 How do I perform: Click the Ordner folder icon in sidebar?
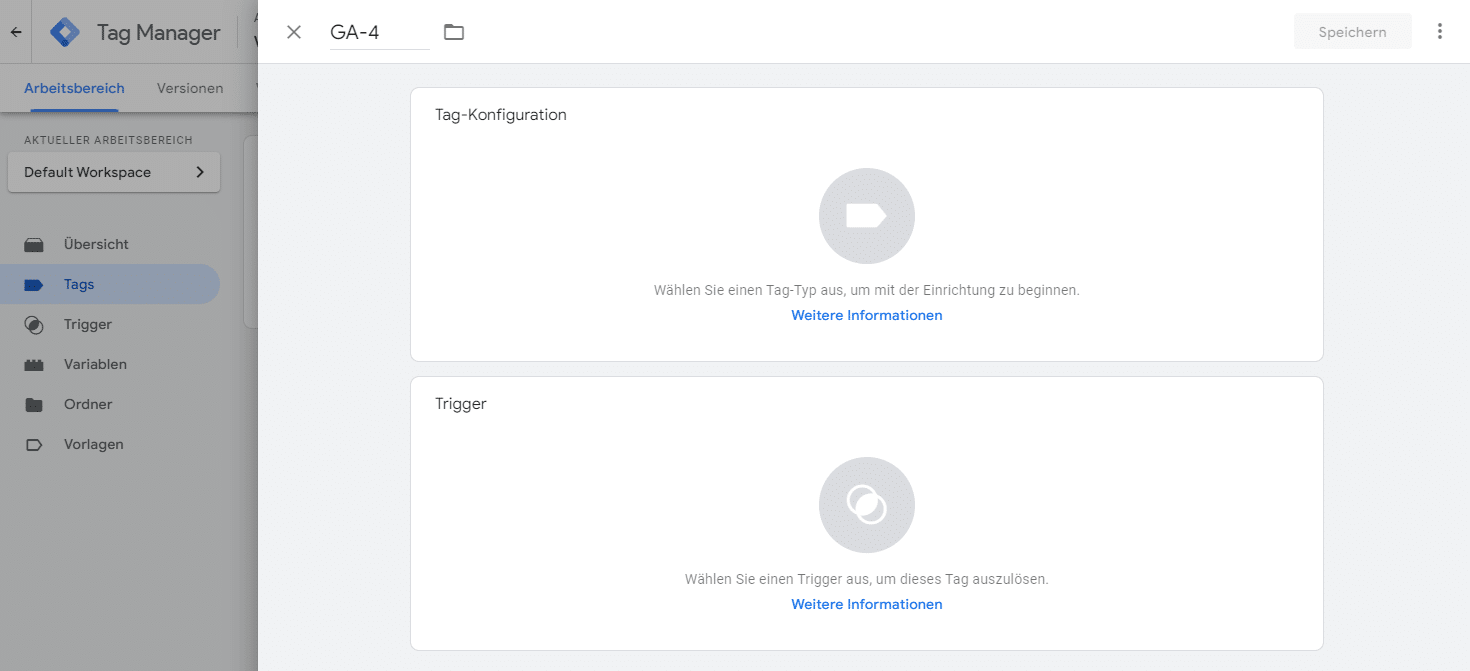34,405
